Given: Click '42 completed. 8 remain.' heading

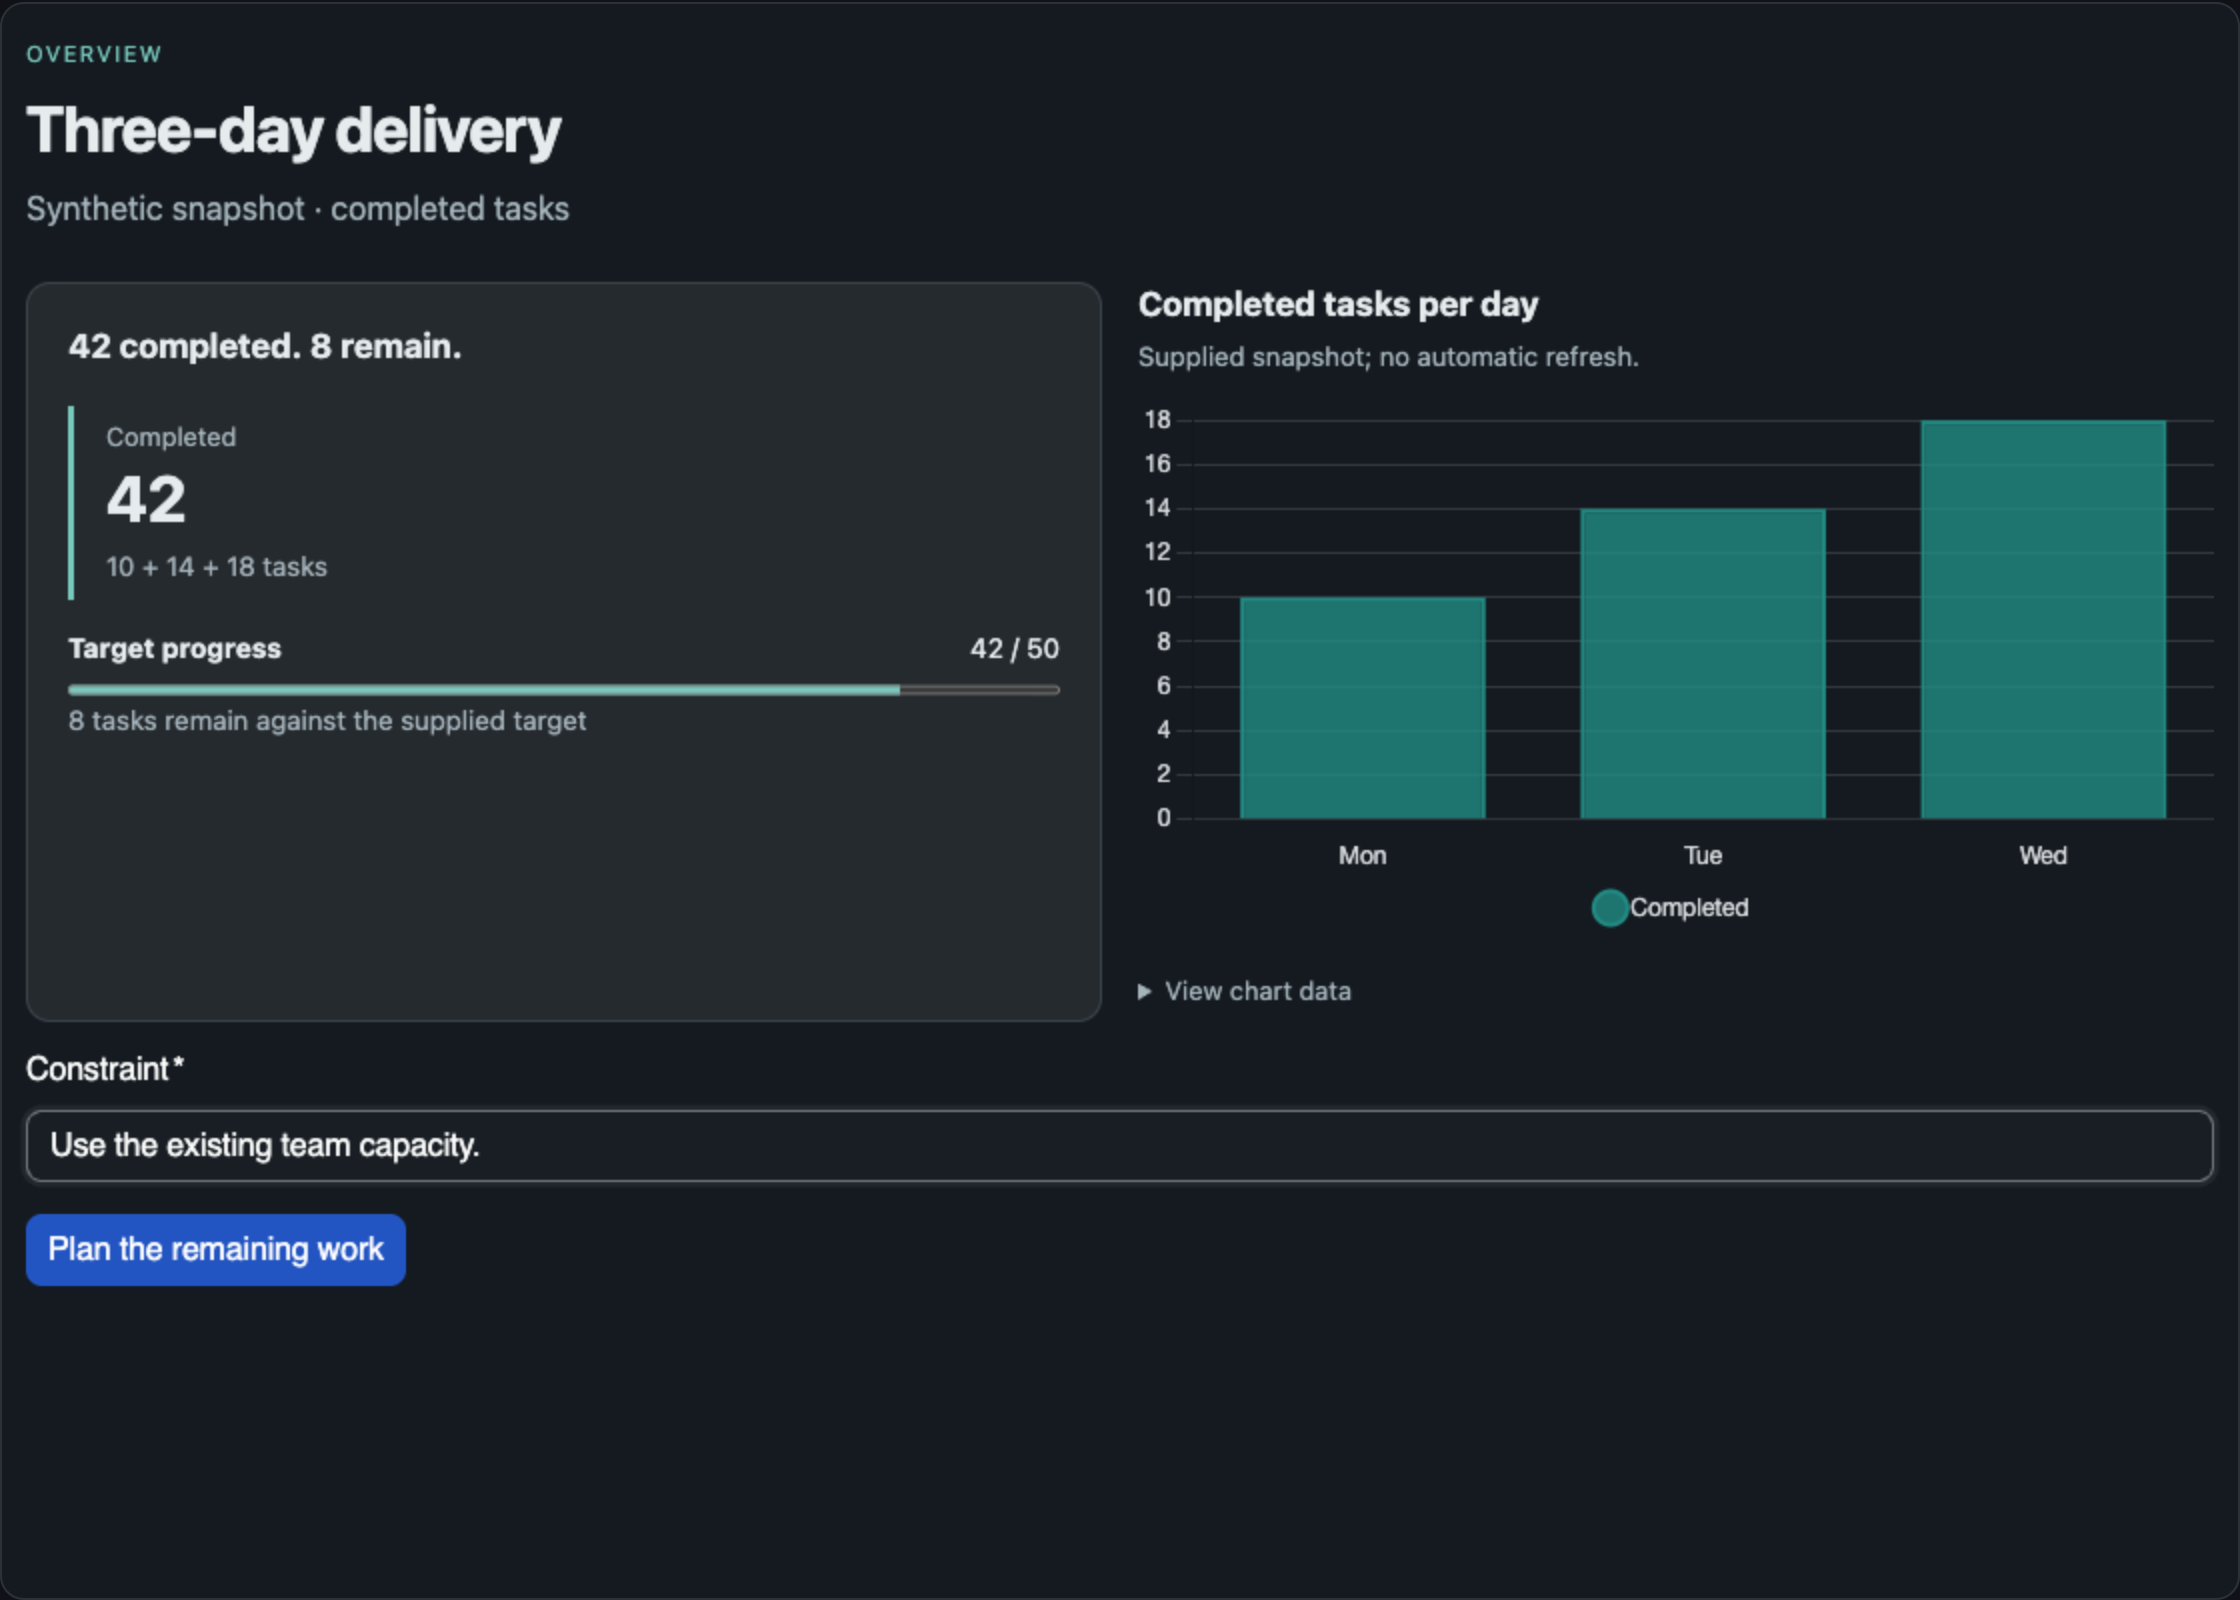Looking at the screenshot, I should [x=265, y=346].
